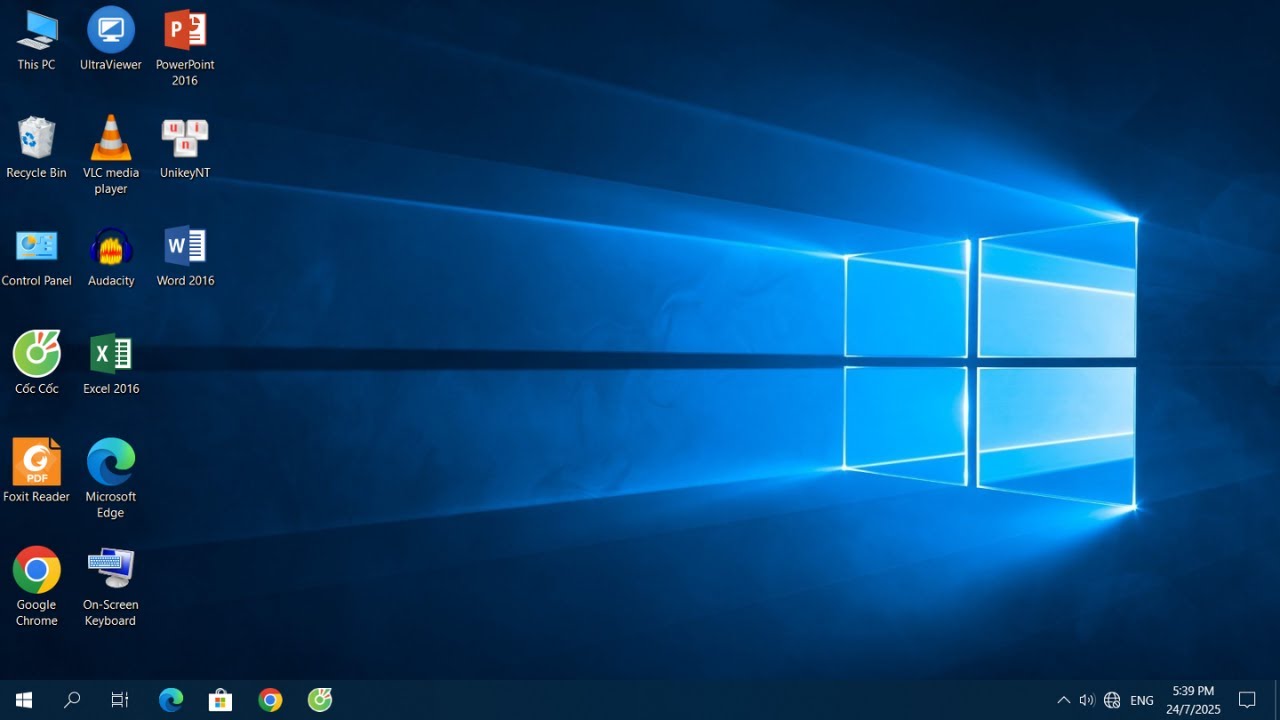Viewport: 1280px width, 720px height.
Task: Select the Word 2016 desktop shortcut
Action: 185,256
